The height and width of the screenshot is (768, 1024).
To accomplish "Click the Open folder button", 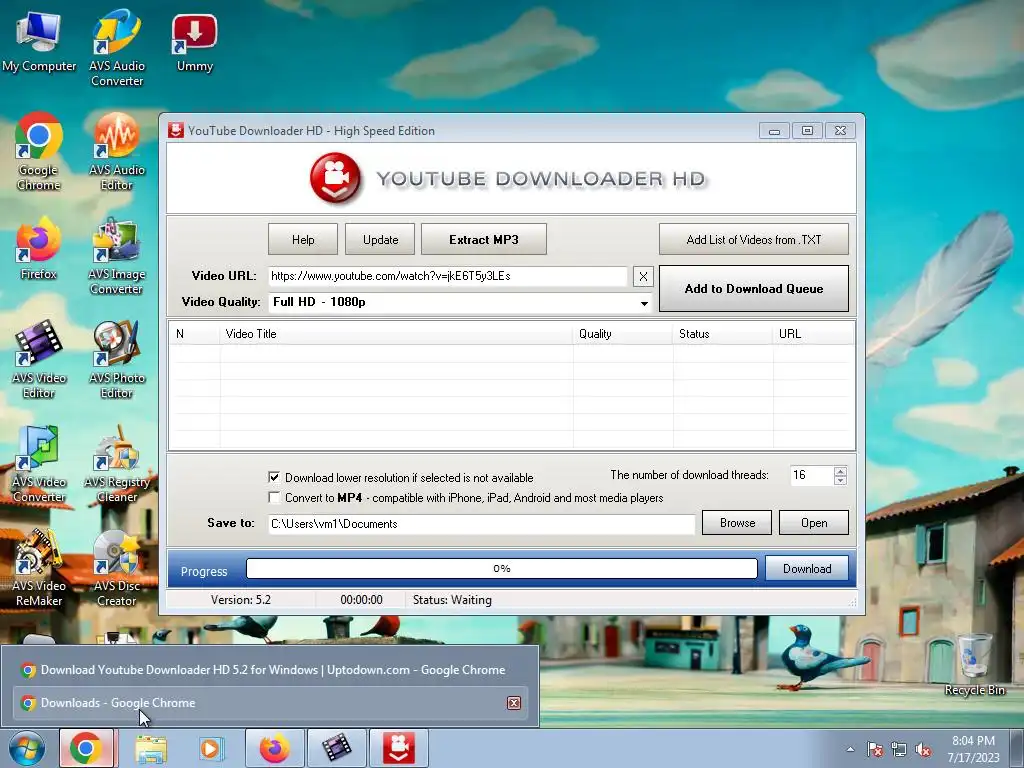I will pos(814,522).
